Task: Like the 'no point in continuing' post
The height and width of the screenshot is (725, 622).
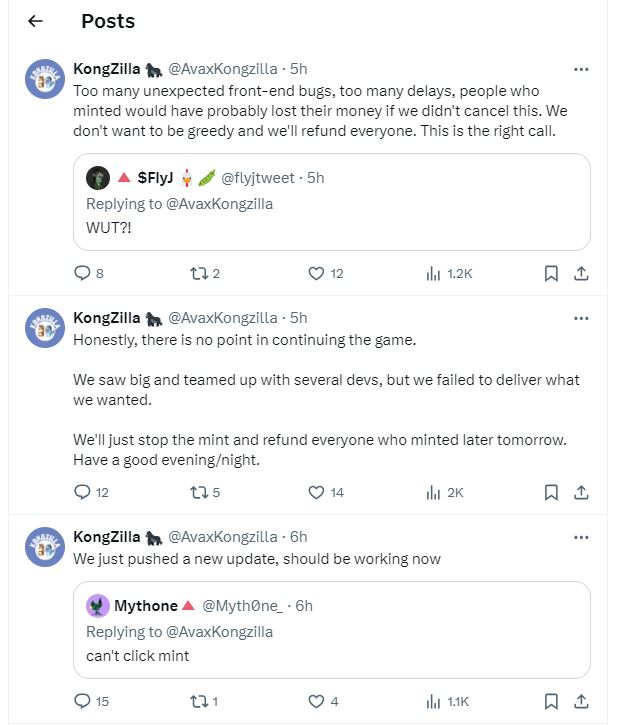Action: (x=317, y=492)
